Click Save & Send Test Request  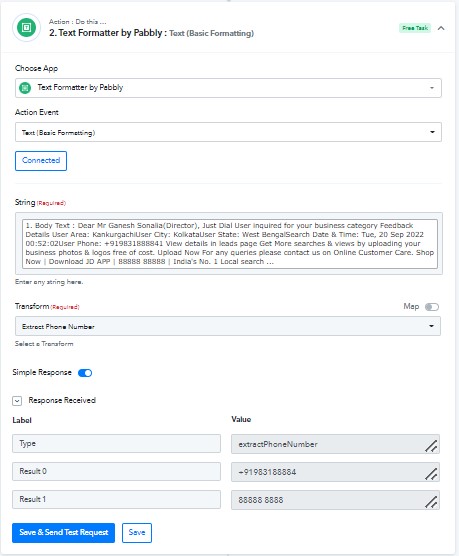[x=63, y=533]
